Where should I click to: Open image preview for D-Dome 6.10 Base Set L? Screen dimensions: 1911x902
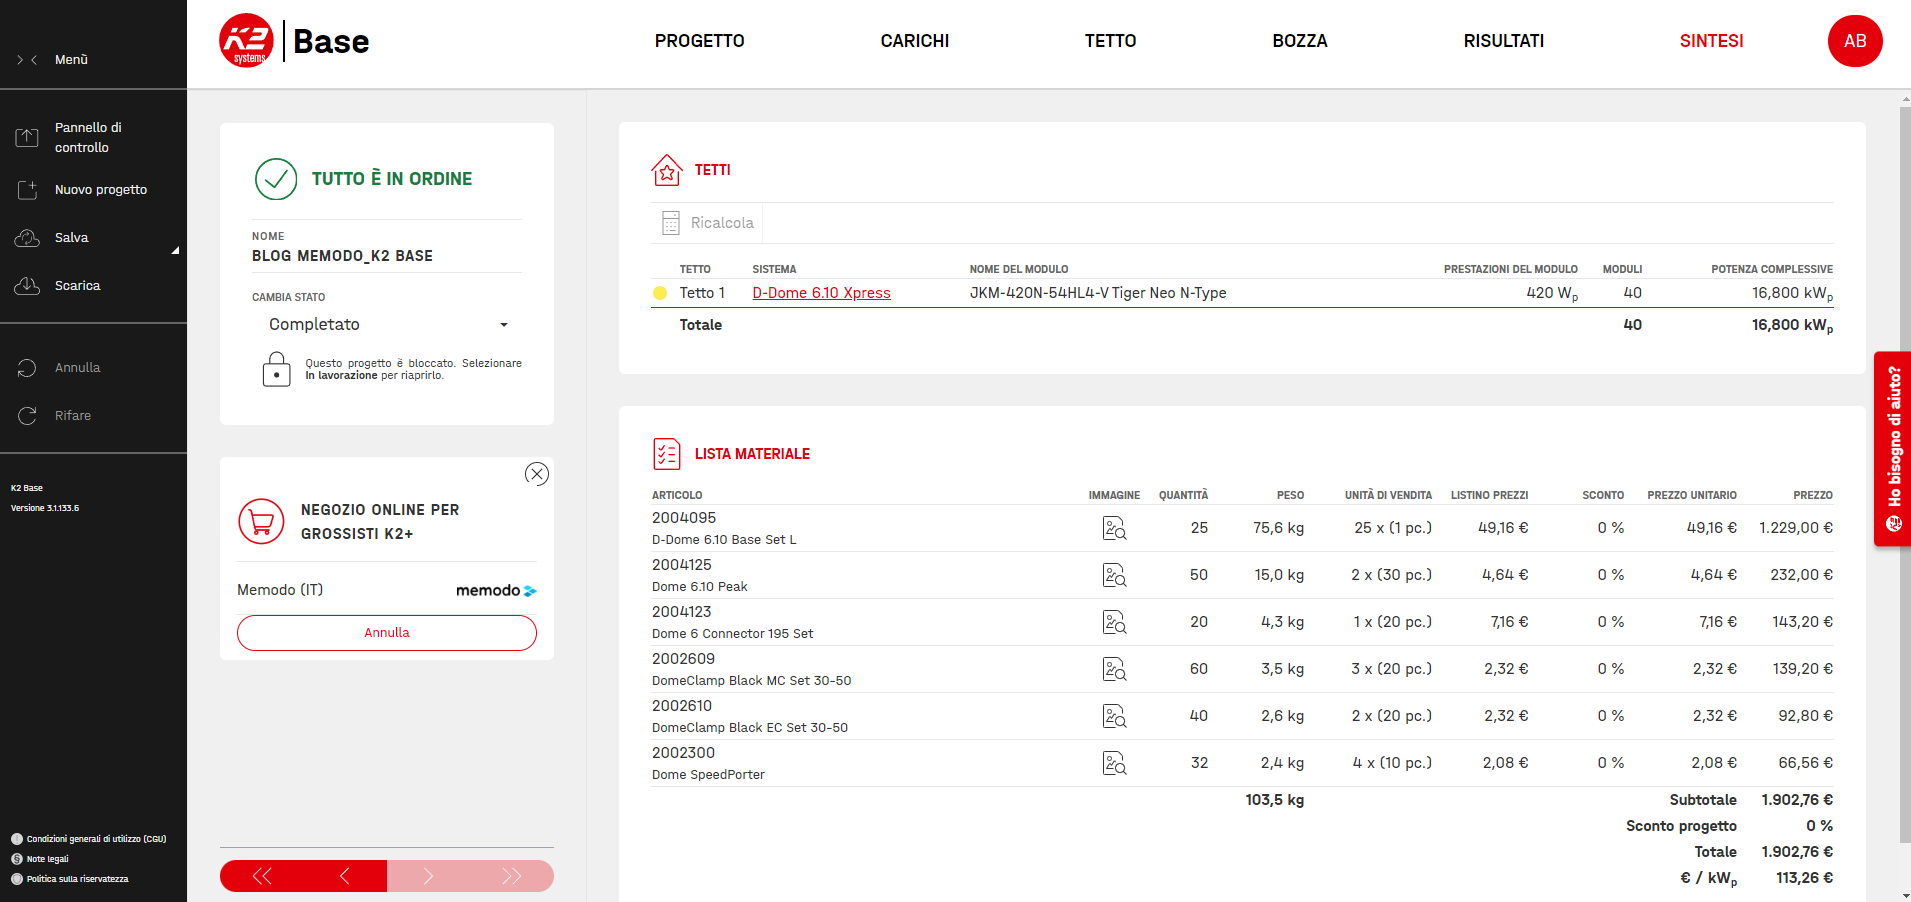click(1114, 528)
